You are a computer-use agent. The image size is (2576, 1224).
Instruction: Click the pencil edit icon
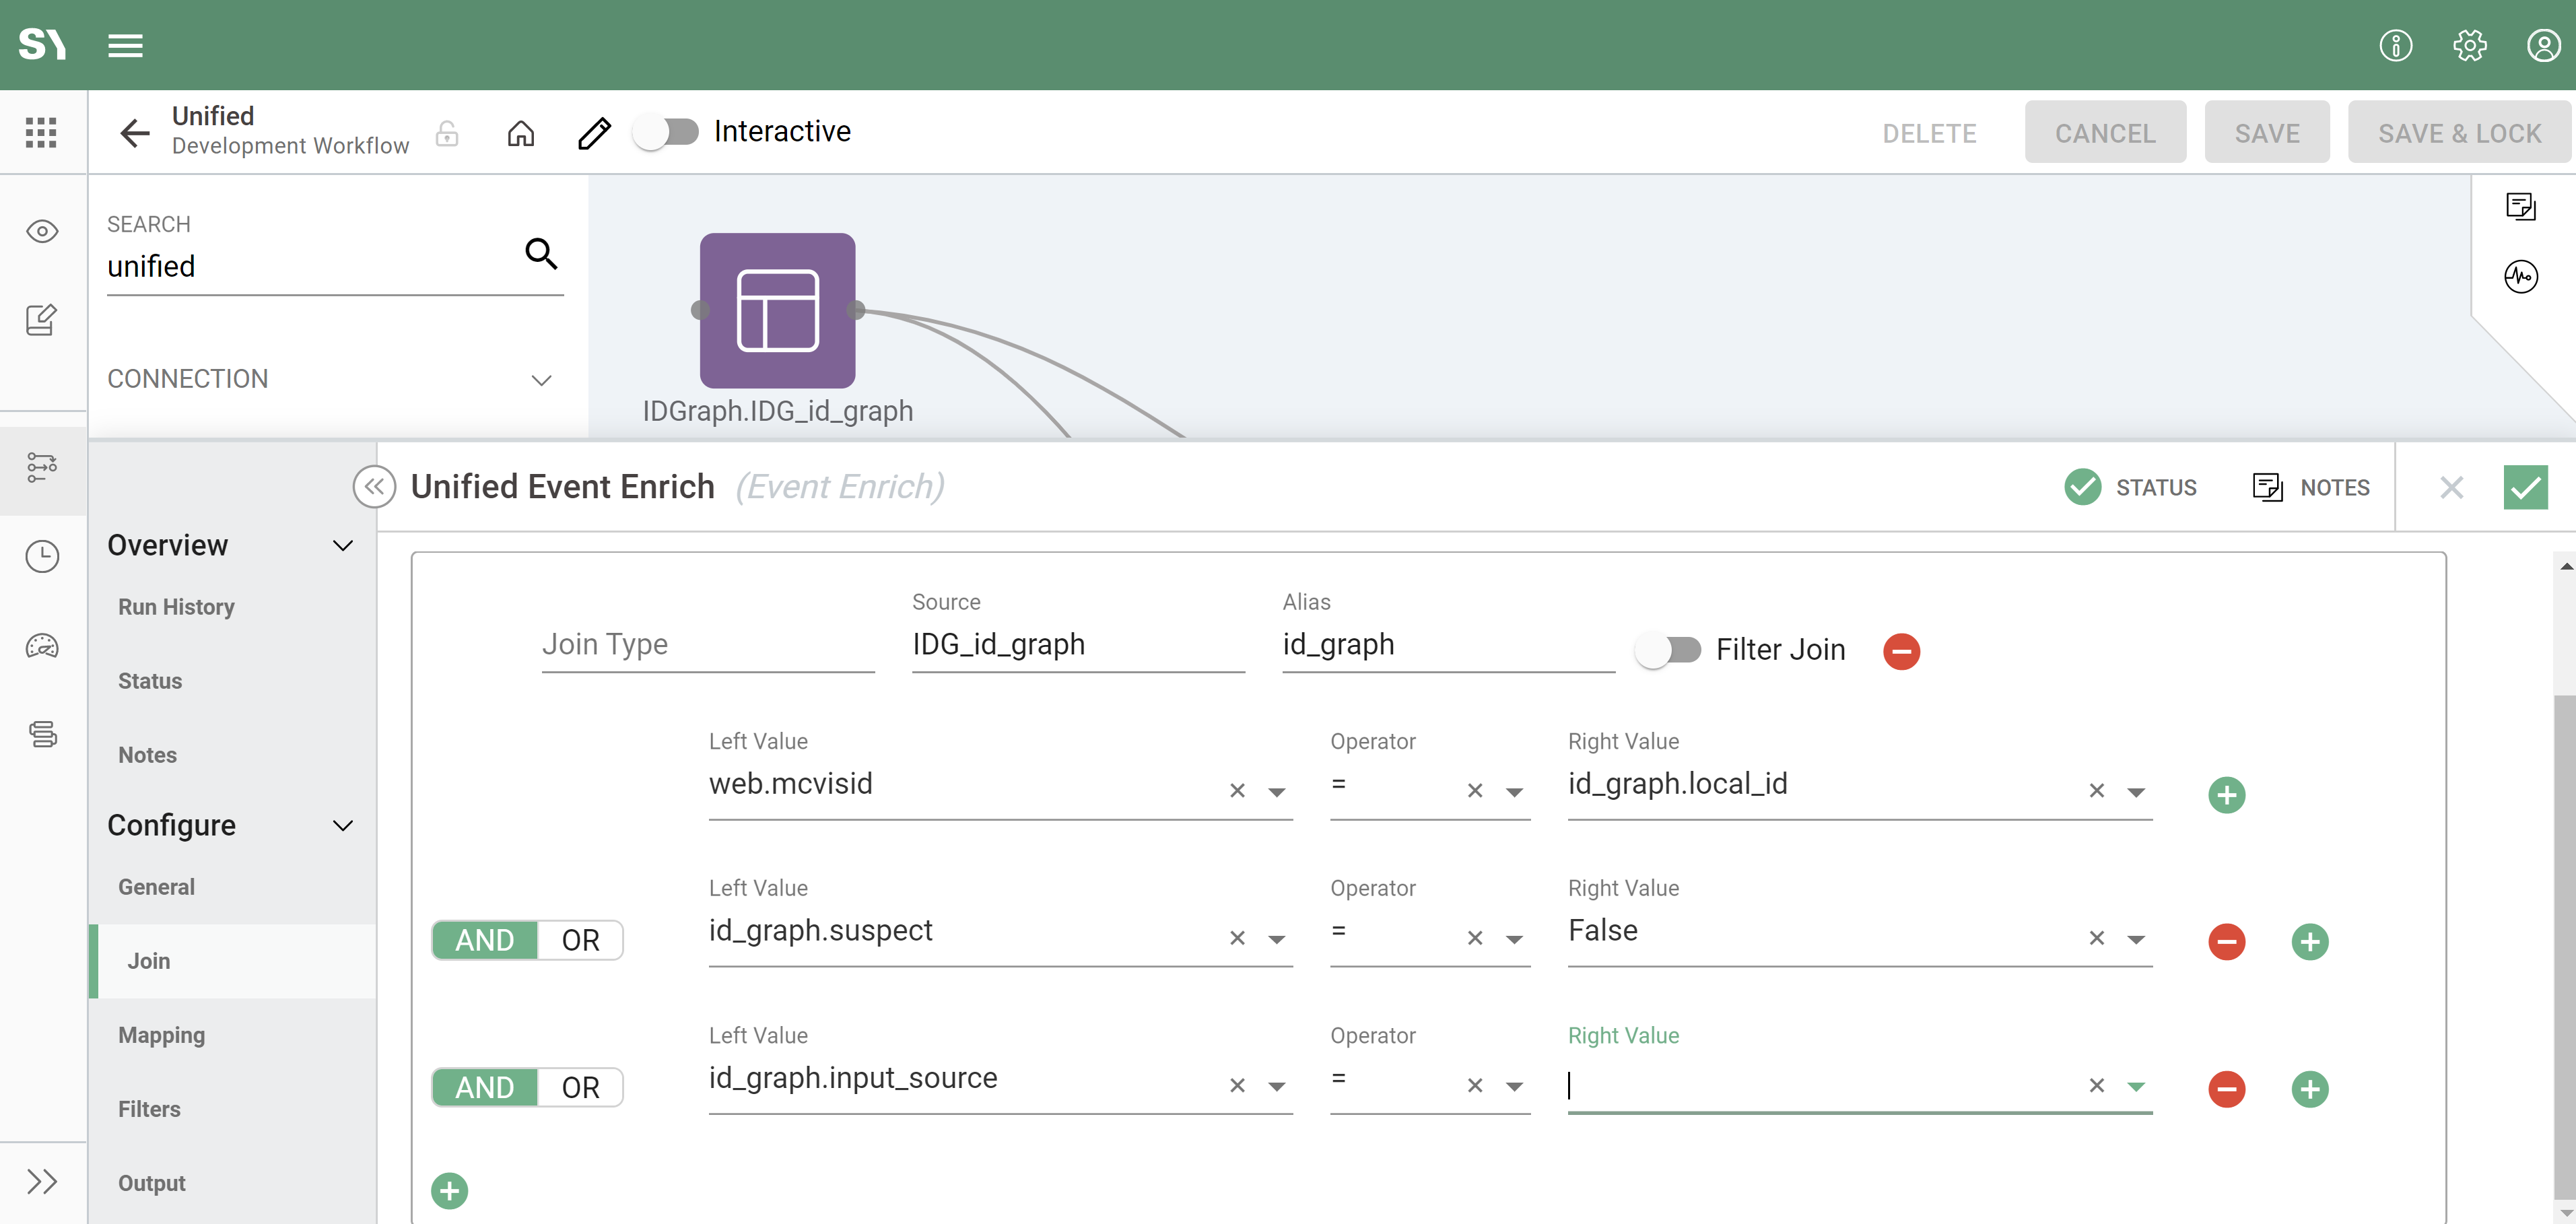point(594,133)
